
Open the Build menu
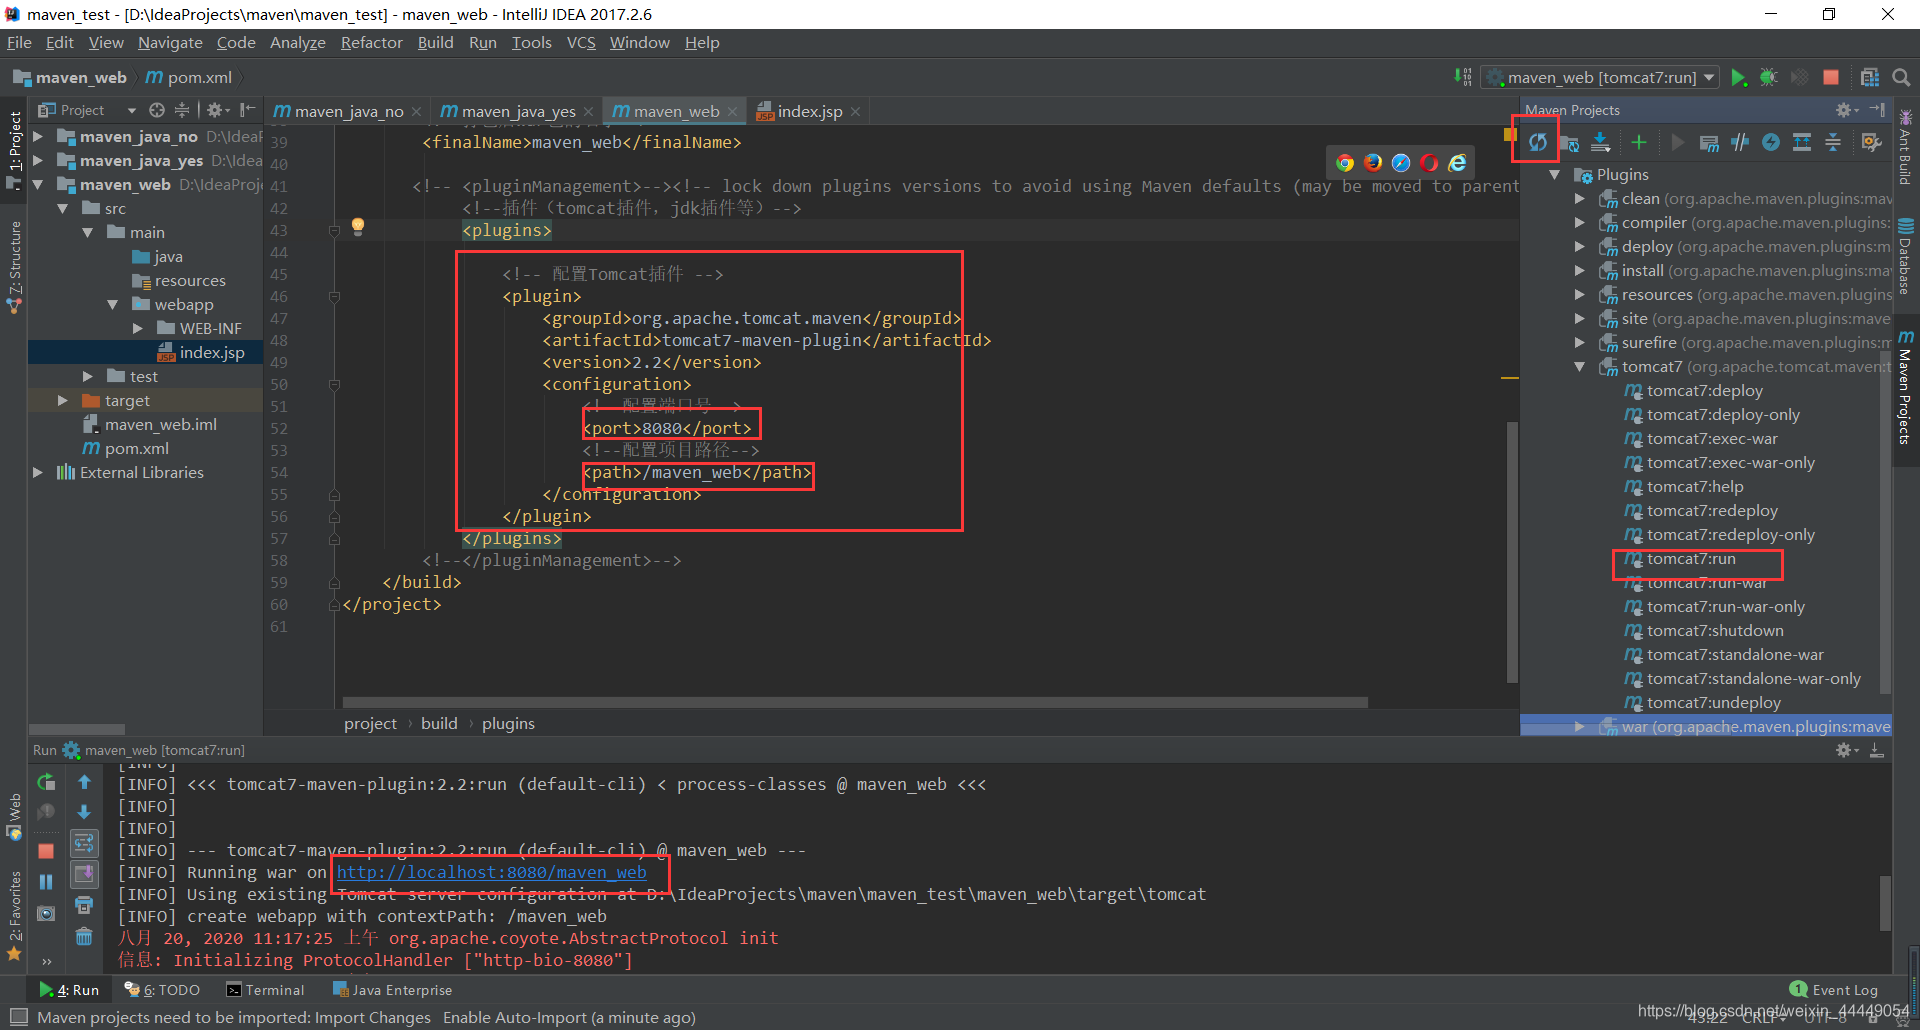click(x=435, y=42)
